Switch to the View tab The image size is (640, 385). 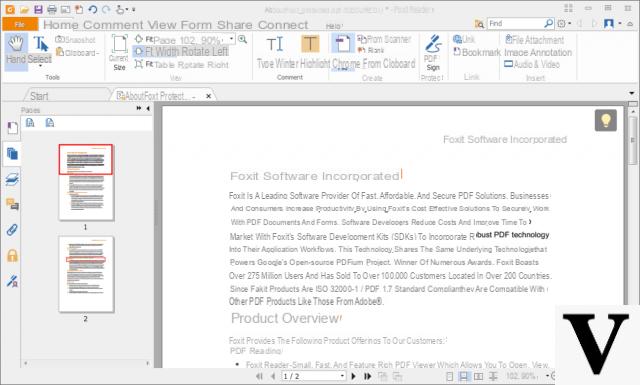[x=162, y=25]
